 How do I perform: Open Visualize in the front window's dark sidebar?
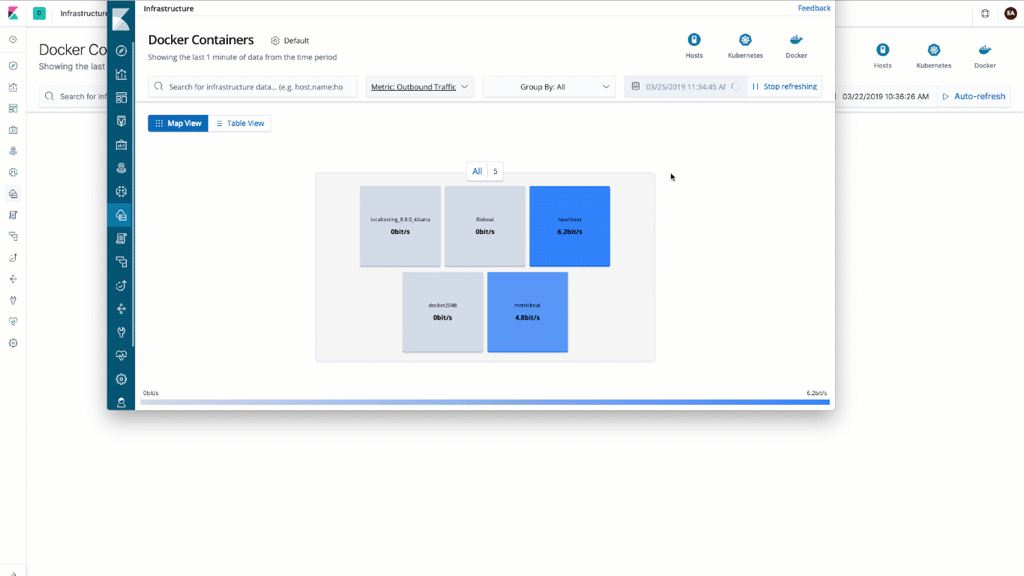(121, 74)
